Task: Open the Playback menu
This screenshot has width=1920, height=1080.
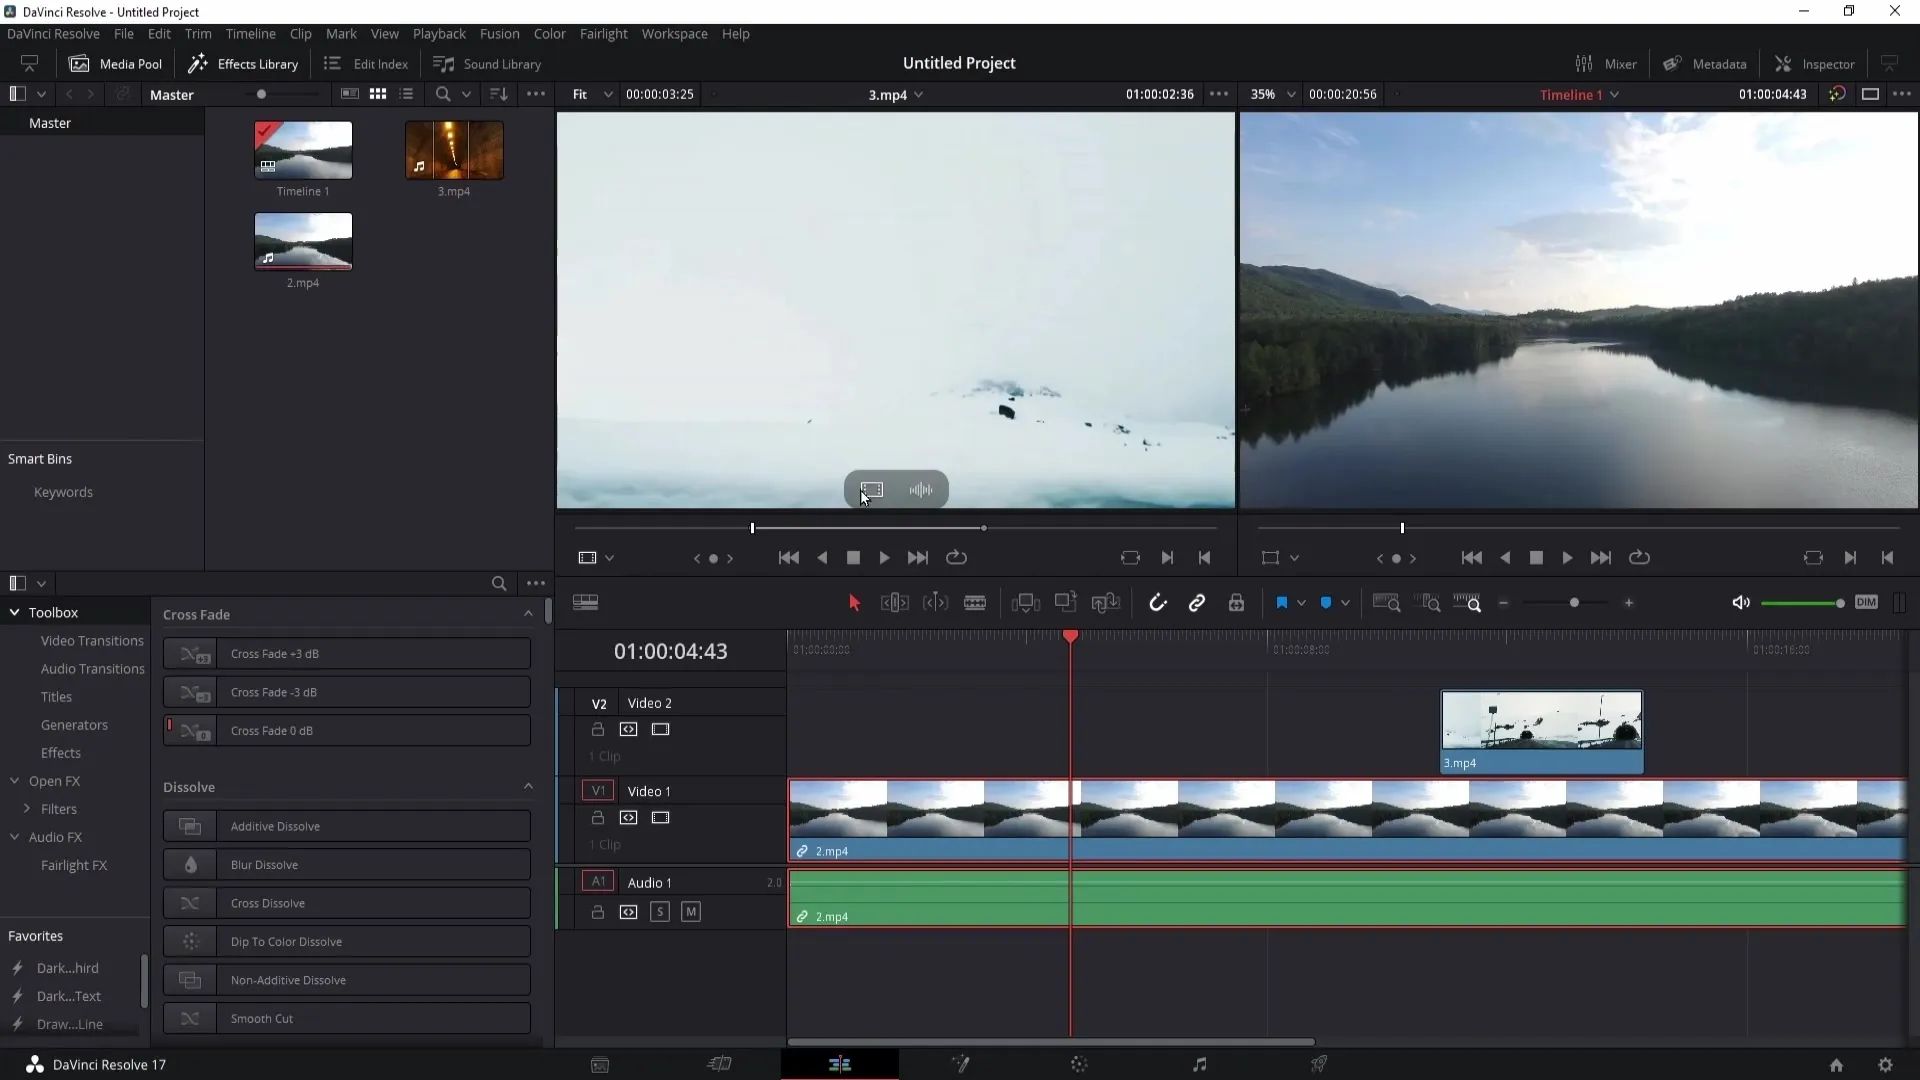Action: click(439, 33)
